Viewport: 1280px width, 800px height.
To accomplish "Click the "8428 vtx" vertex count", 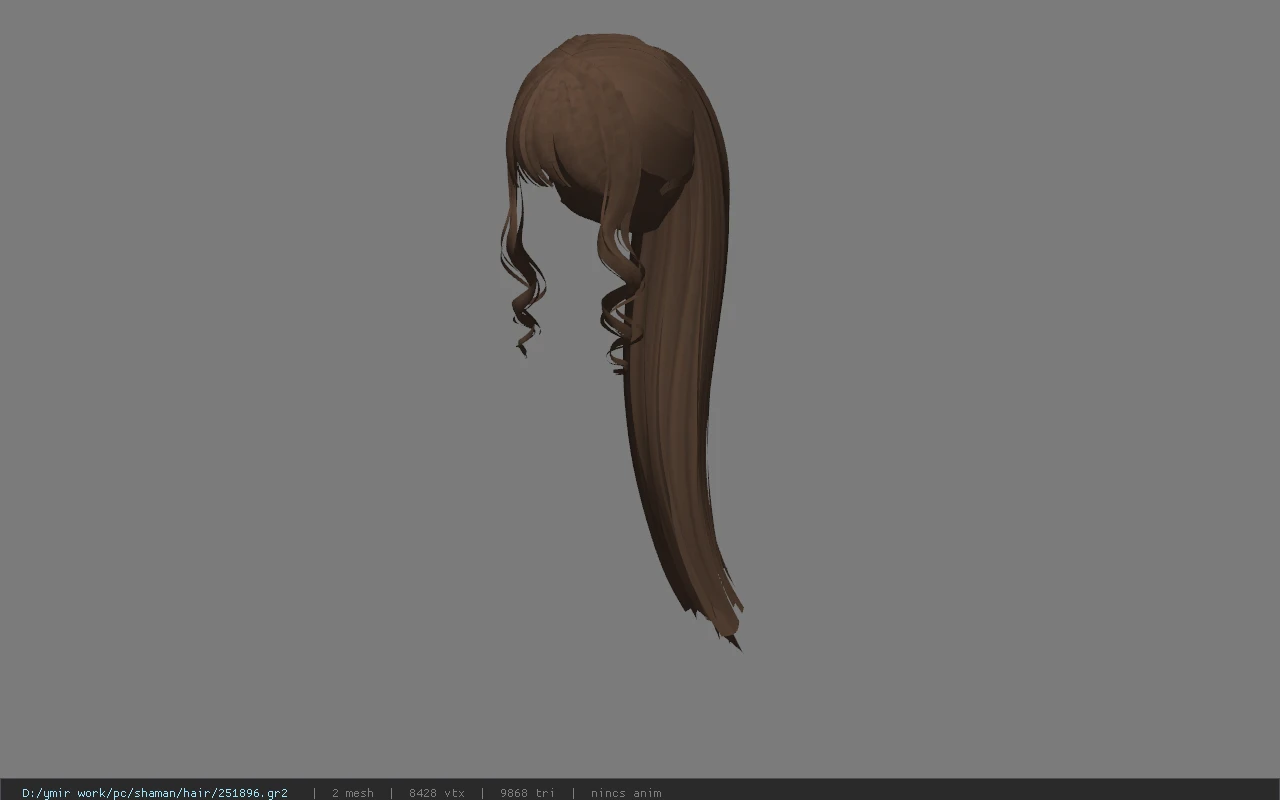I will click(437, 793).
